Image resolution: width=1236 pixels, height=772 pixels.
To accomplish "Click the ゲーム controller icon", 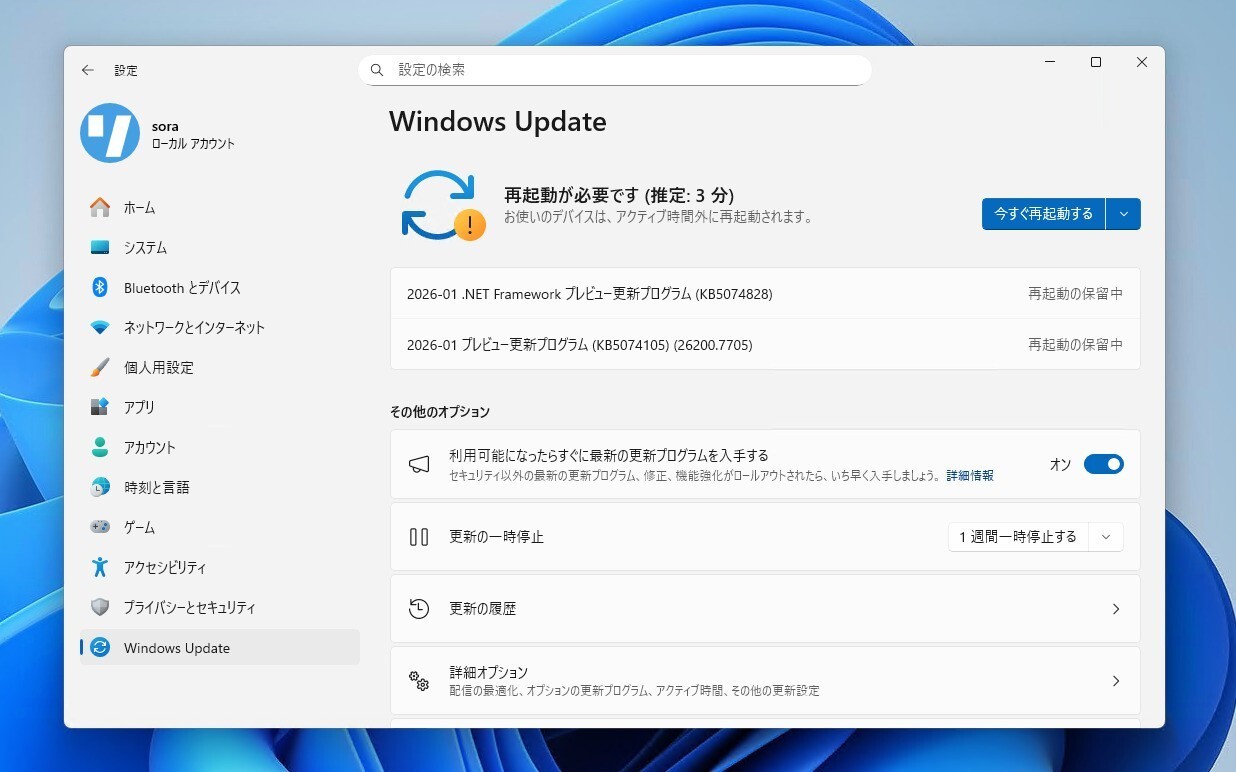I will pos(100,527).
